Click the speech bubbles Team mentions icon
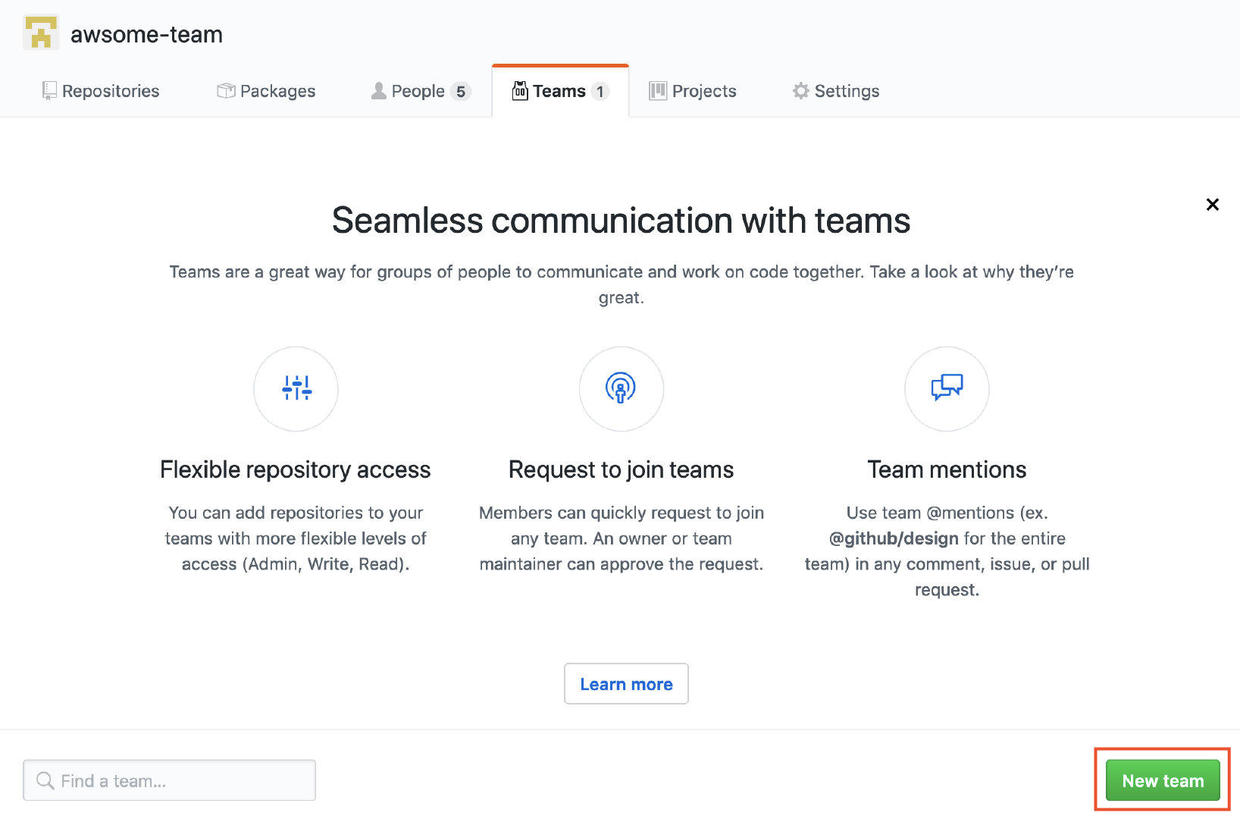The image size is (1240, 819). click(x=946, y=388)
